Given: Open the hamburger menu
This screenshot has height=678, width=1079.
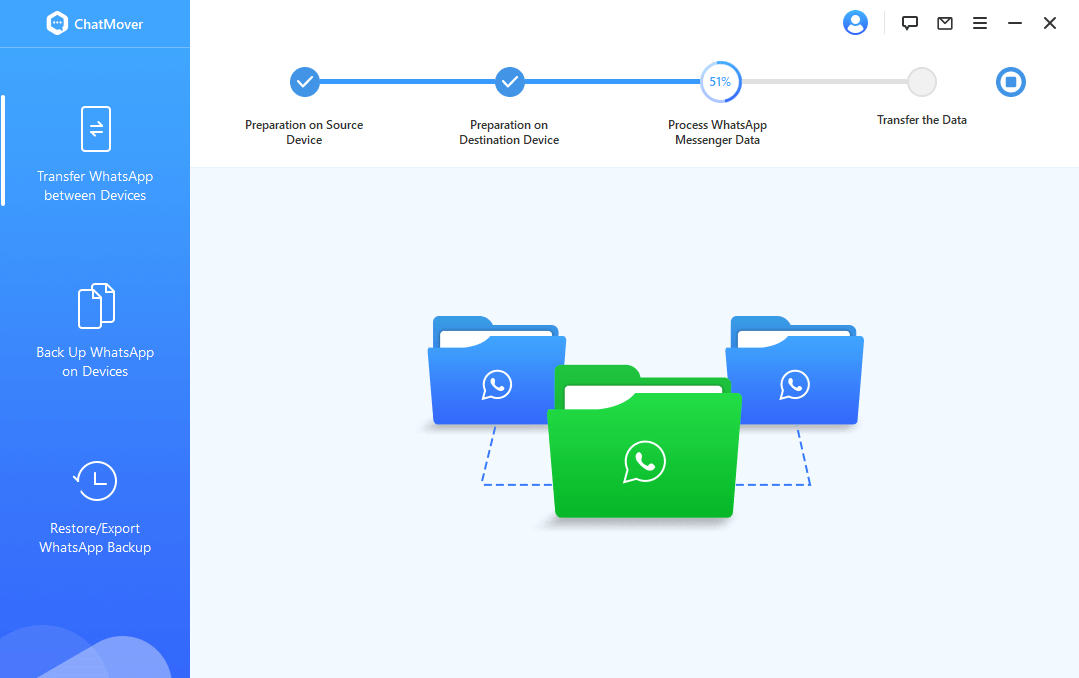Looking at the screenshot, I should point(980,23).
